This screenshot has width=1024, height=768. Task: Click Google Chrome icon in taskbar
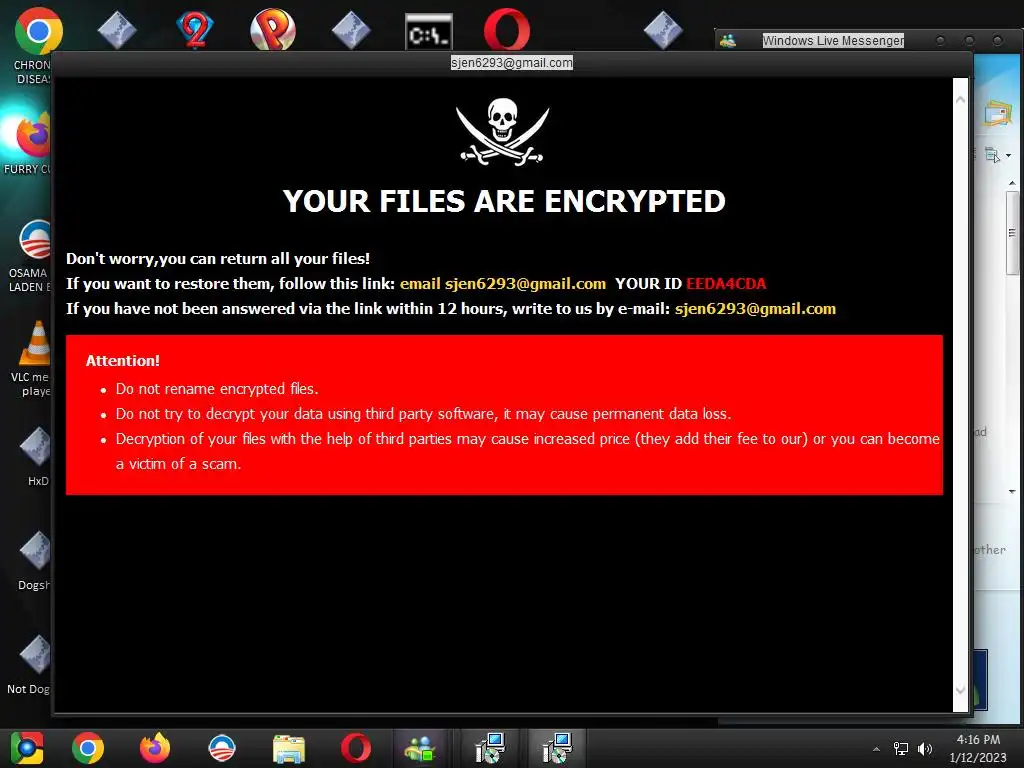point(88,748)
